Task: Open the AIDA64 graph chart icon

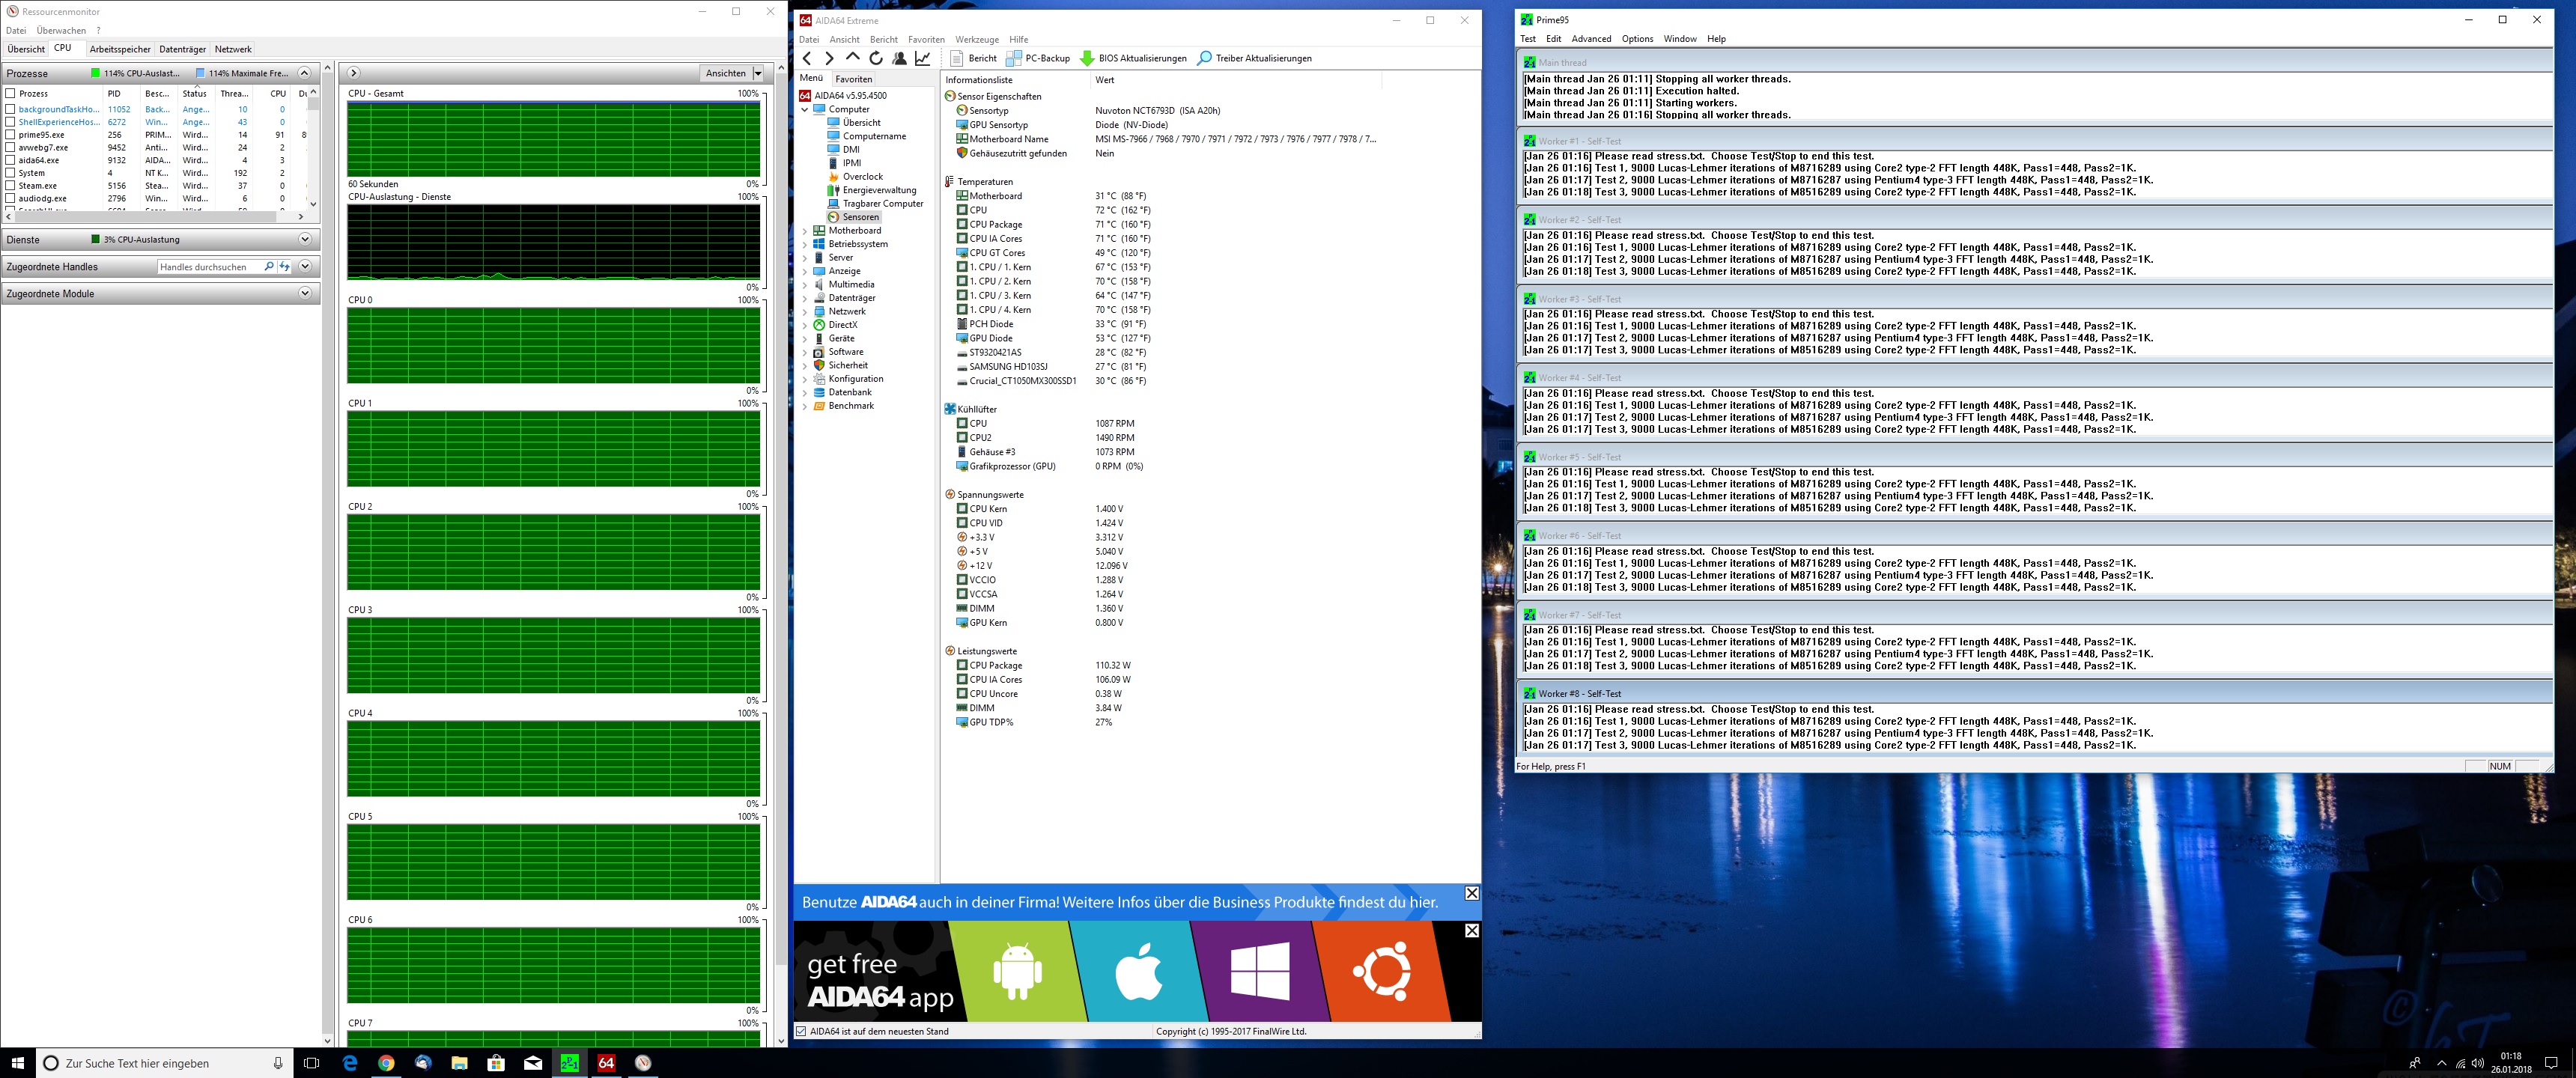Action: 923,58
